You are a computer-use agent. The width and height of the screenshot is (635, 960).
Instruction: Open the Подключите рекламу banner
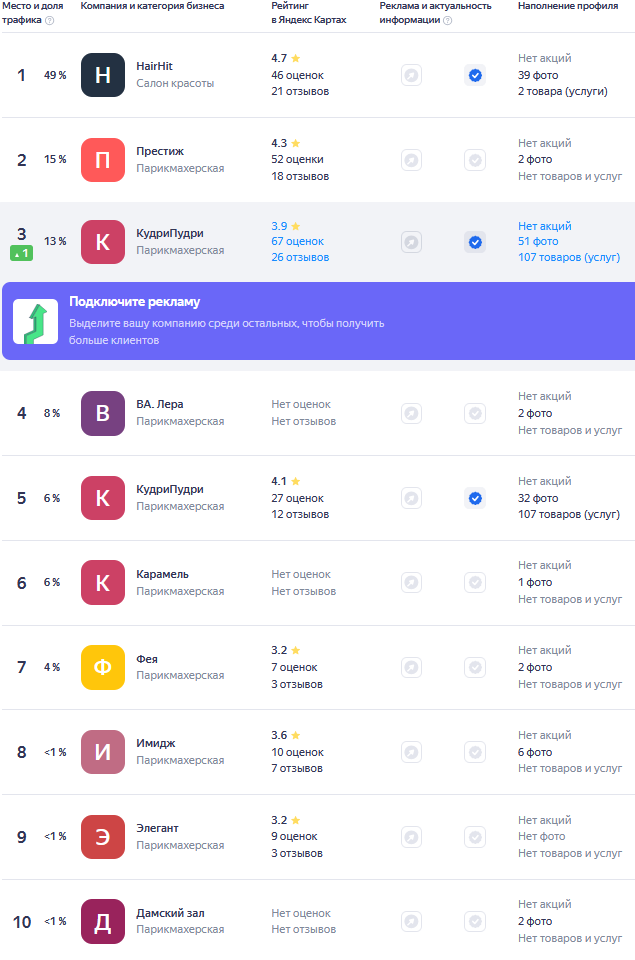[318, 321]
